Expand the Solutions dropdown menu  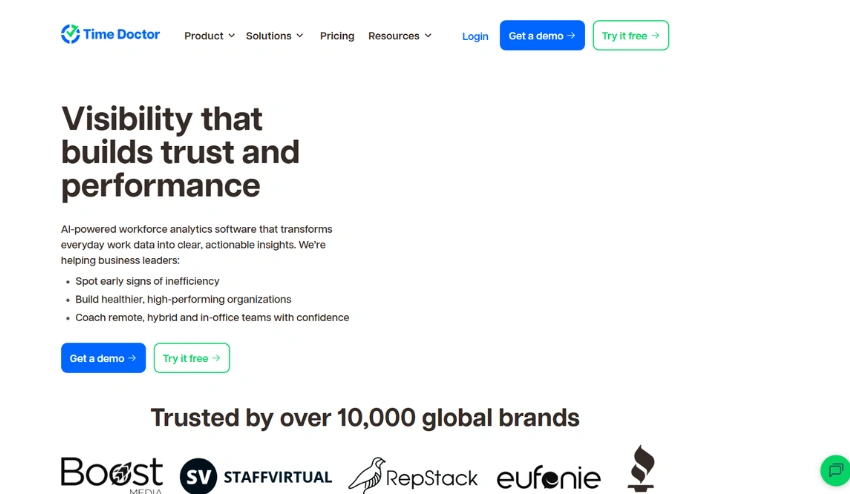point(274,36)
